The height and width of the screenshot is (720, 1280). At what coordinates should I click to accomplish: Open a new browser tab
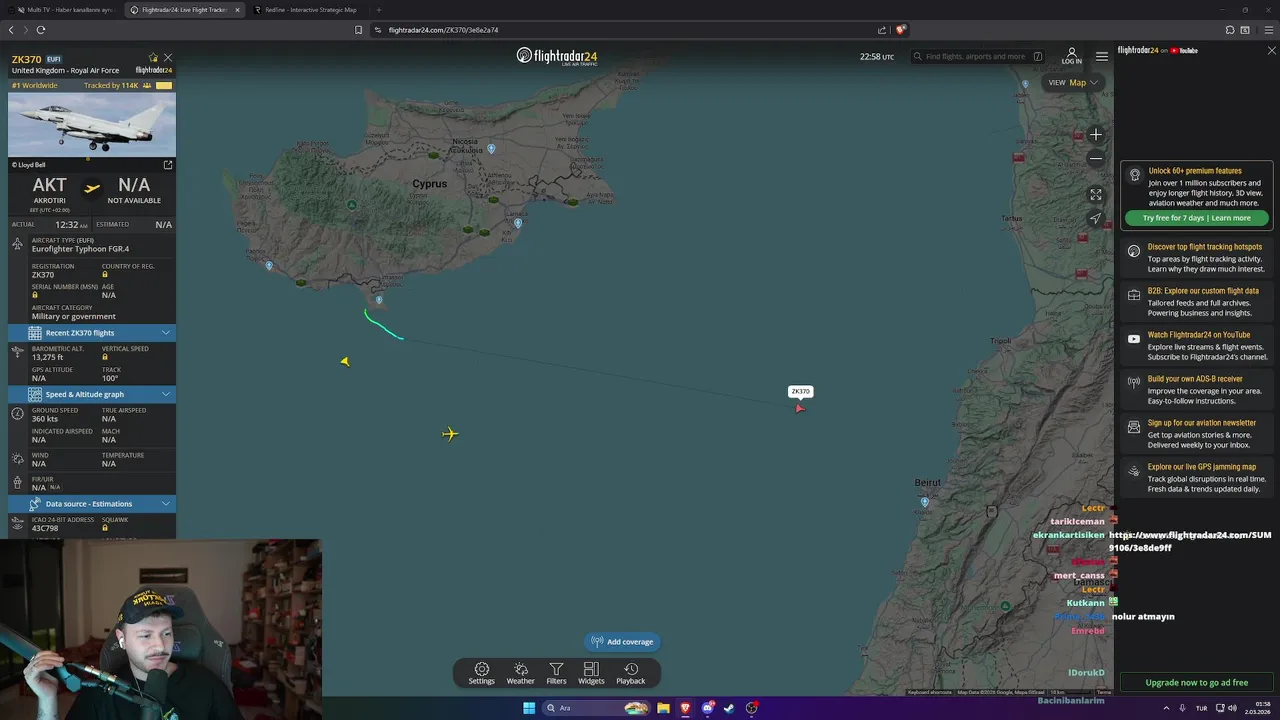click(x=378, y=10)
